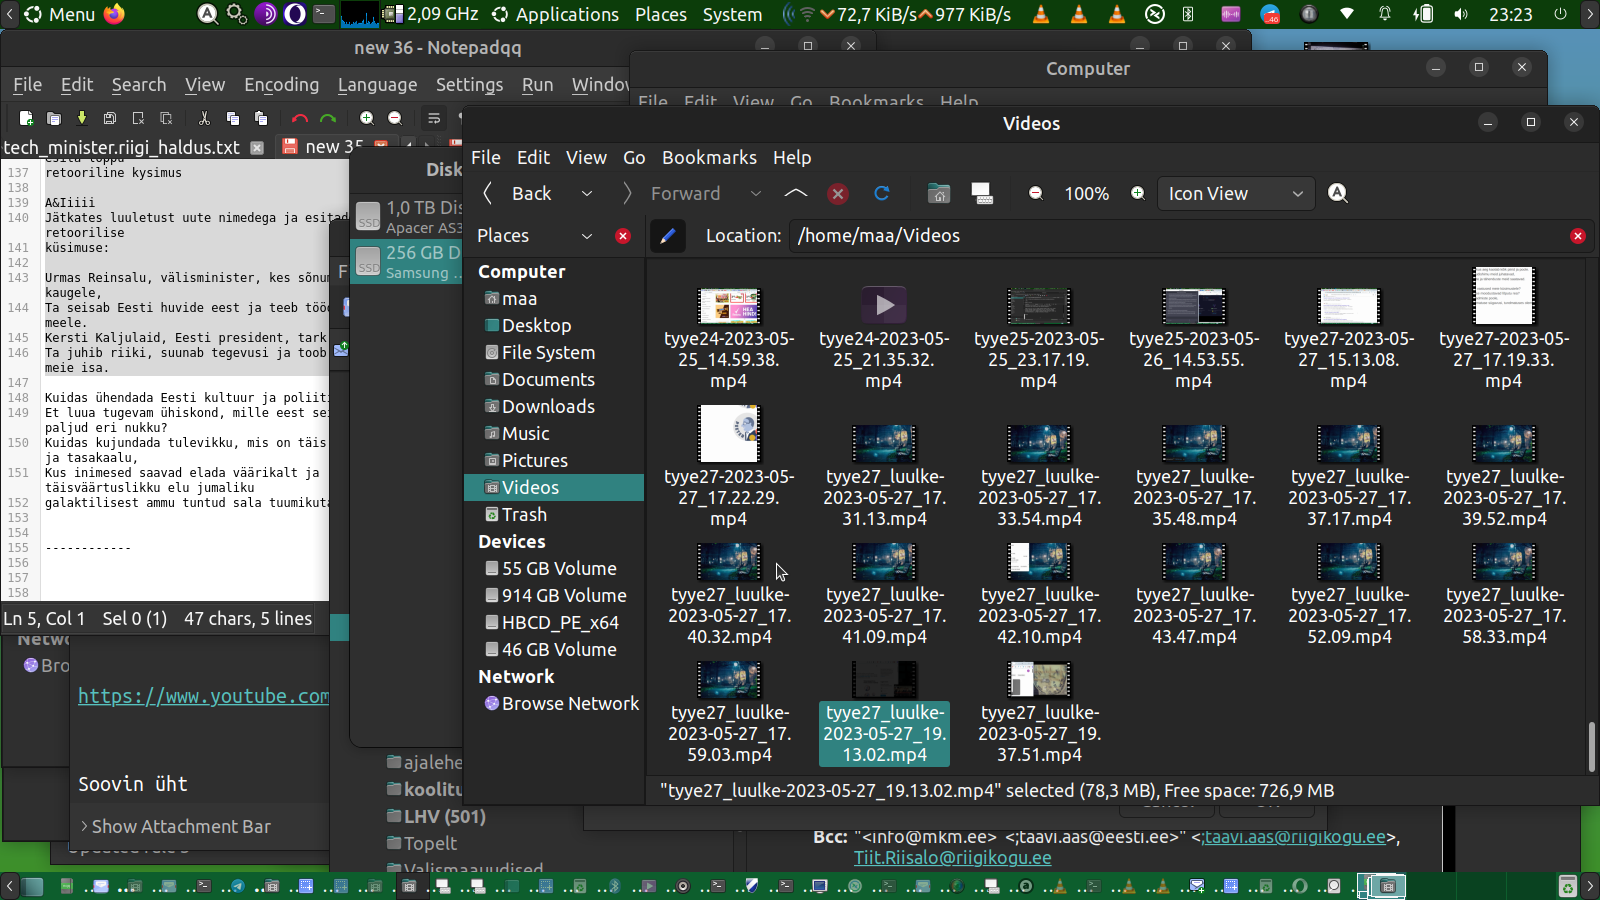Open the Home folder icon in toolbar
The width and height of the screenshot is (1600, 900).
pos(938,194)
